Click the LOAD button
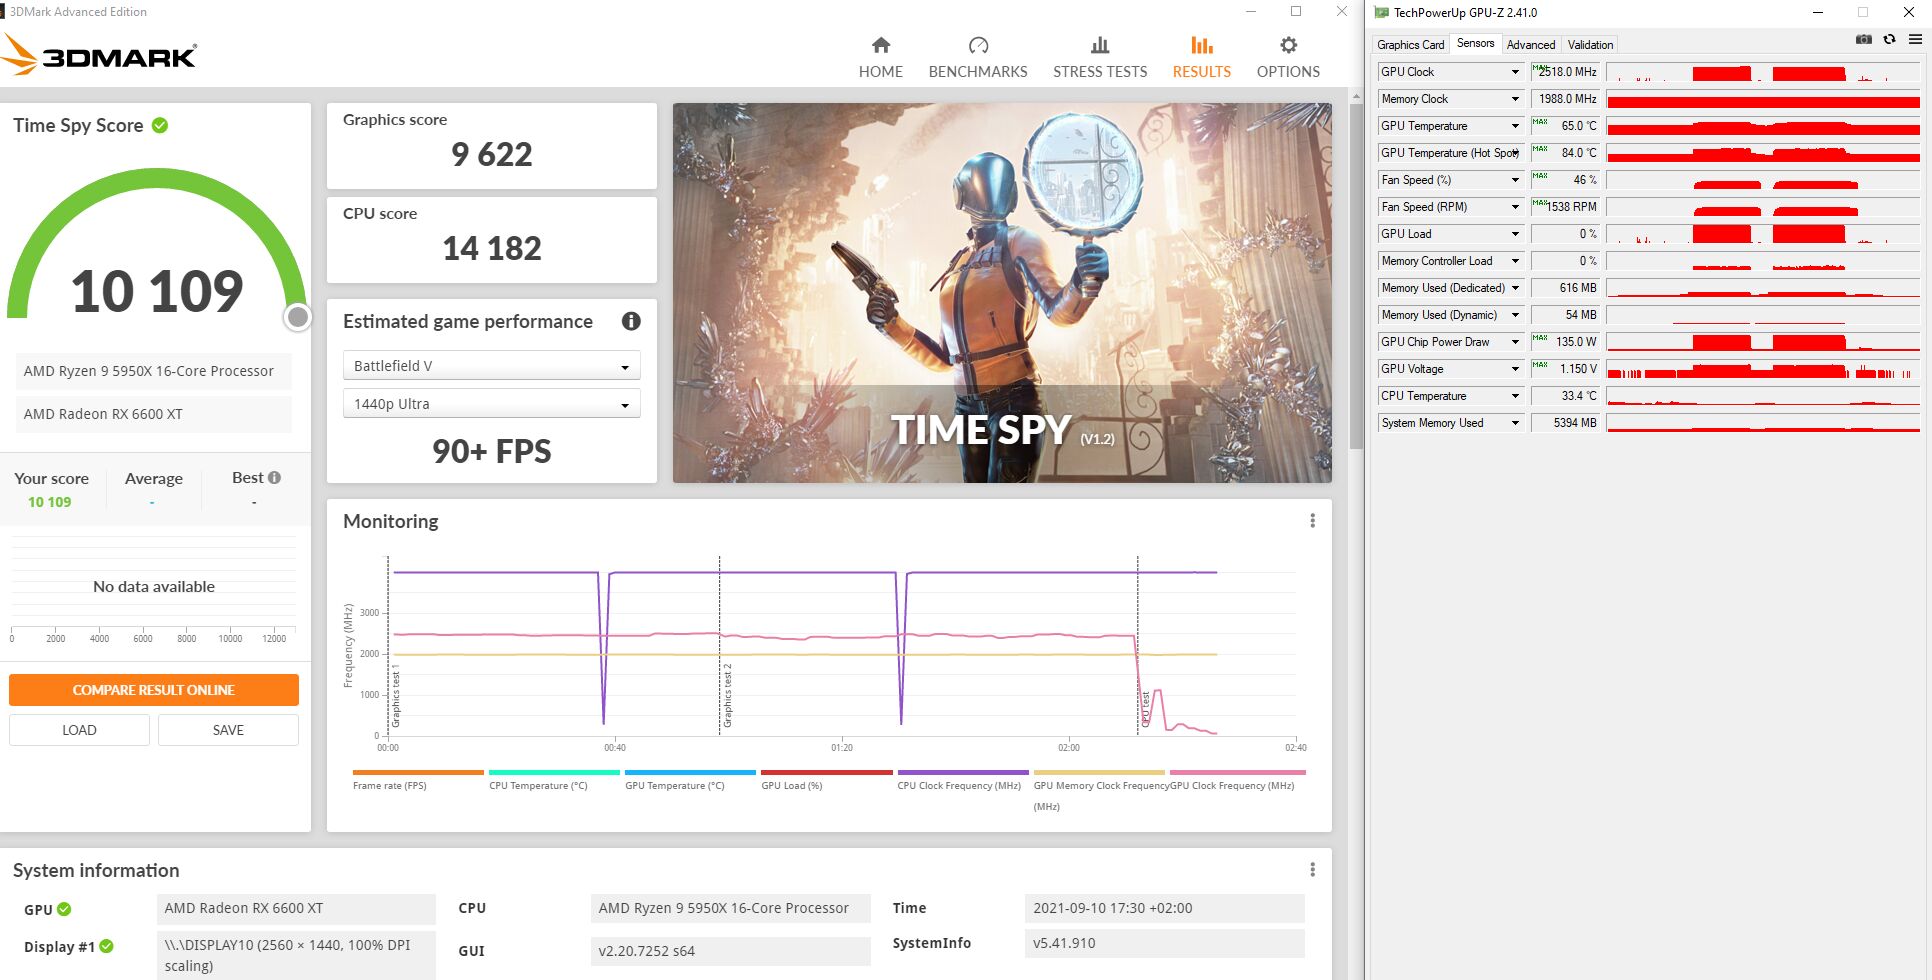1932x980 pixels. tap(79, 730)
